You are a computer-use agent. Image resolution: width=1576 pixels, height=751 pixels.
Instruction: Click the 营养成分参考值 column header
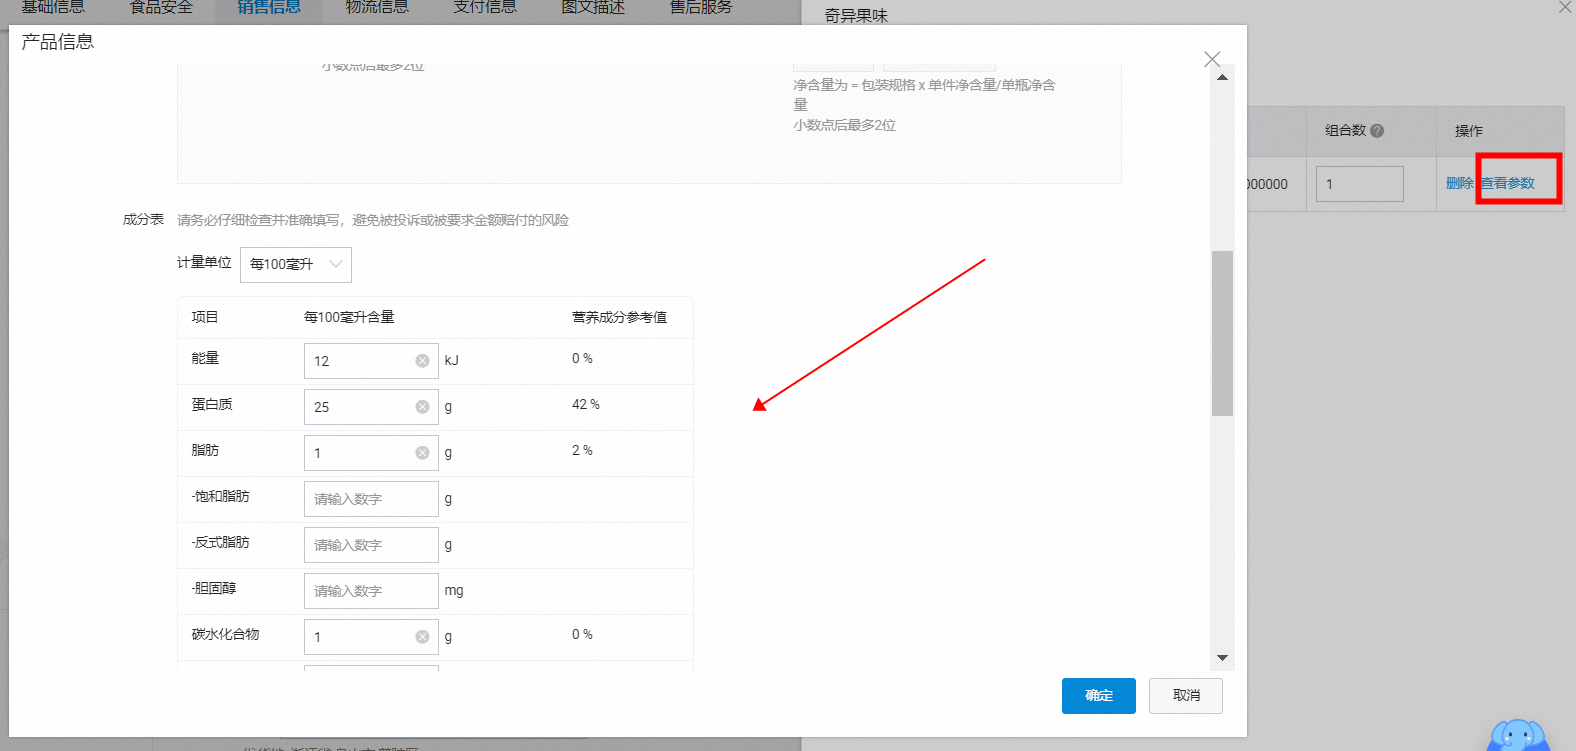click(619, 317)
